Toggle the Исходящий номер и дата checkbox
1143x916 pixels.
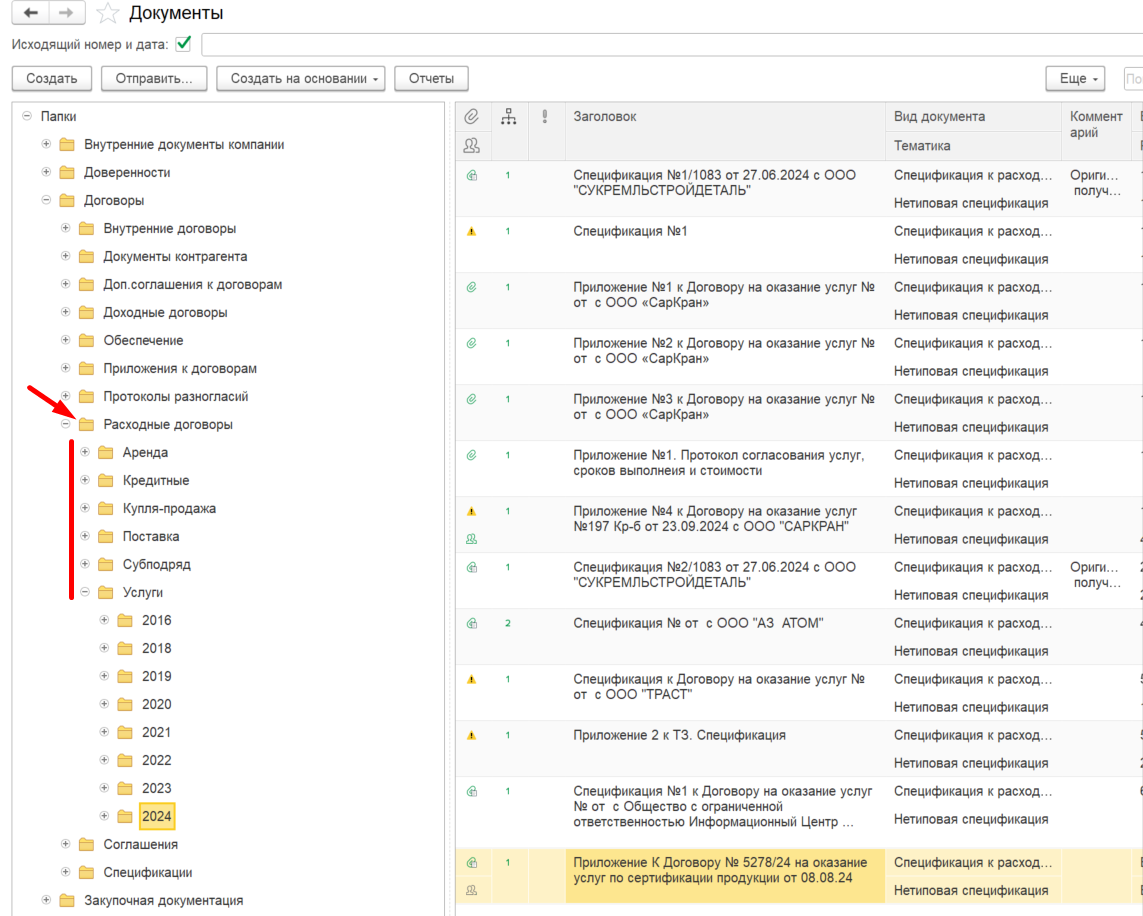click(184, 44)
